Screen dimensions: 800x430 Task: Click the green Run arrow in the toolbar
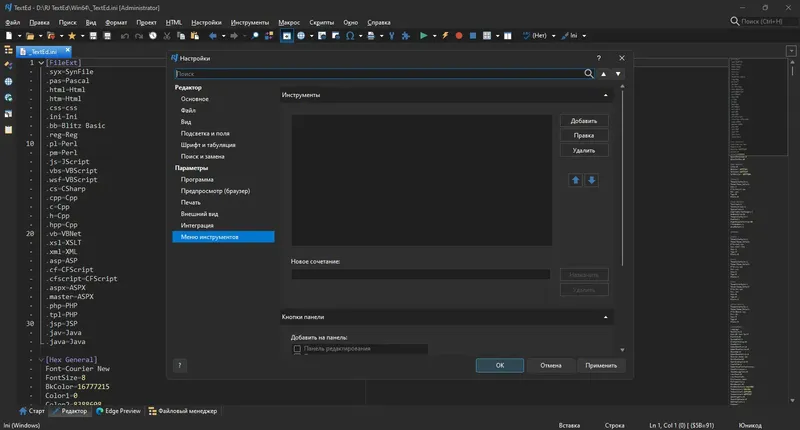coord(423,36)
